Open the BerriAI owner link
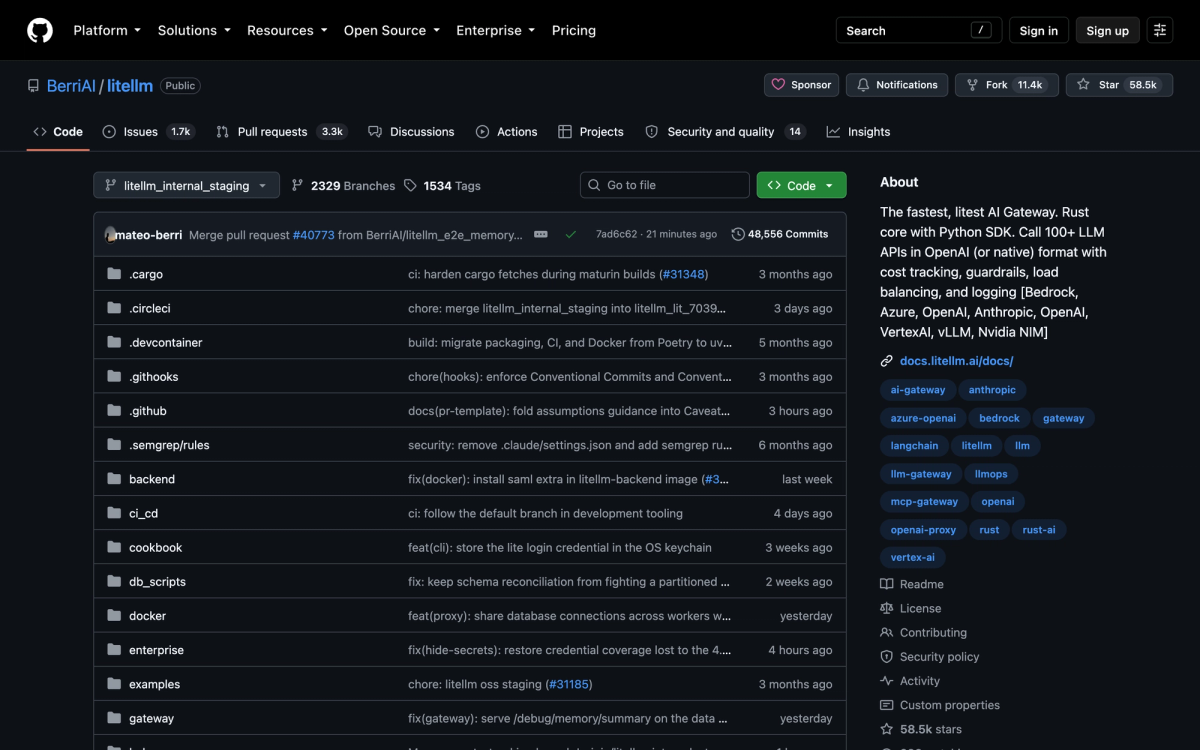 pos(71,86)
